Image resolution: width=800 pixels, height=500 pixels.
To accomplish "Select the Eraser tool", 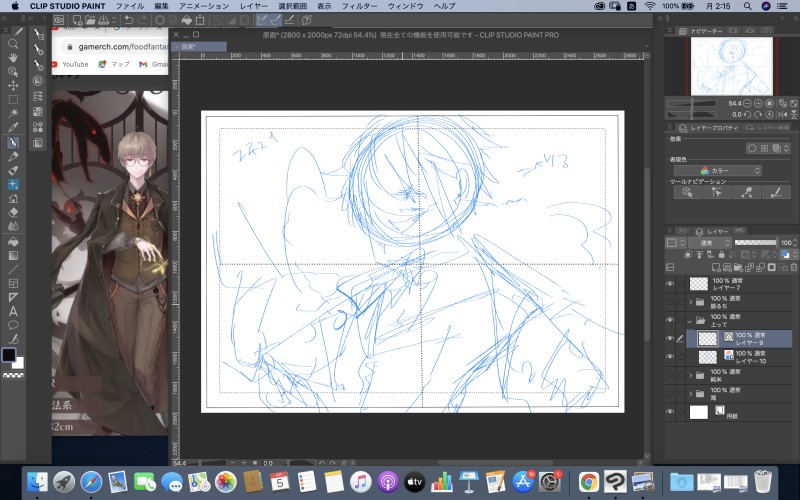I will pyautogui.click(x=13, y=212).
